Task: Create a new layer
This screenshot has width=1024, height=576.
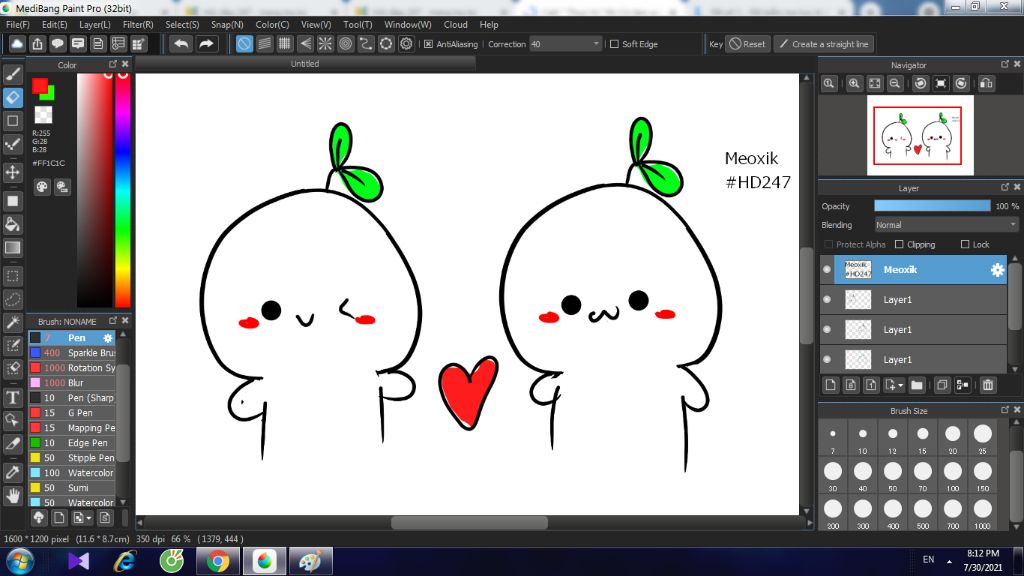Action: tap(830, 385)
